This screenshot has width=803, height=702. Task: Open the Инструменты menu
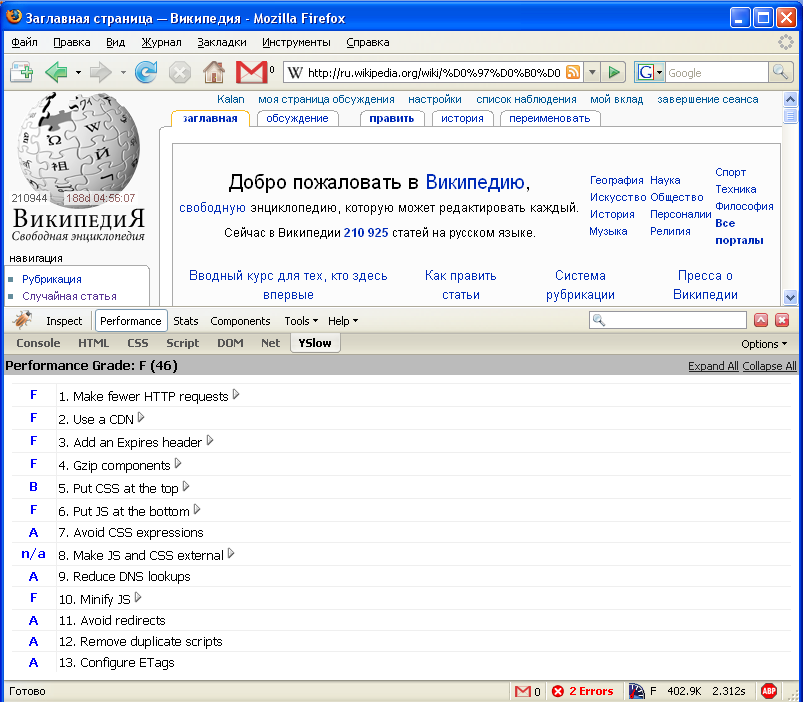tap(296, 42)
